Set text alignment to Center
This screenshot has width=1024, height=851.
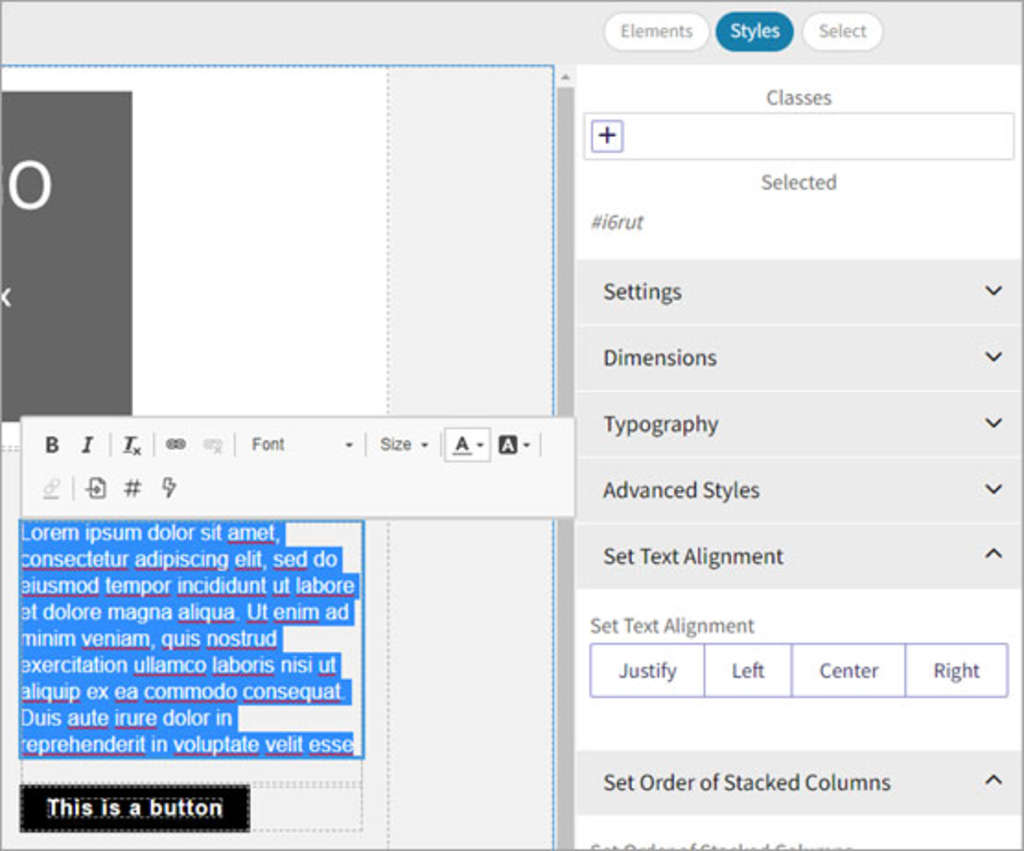[x=848, y=671]
